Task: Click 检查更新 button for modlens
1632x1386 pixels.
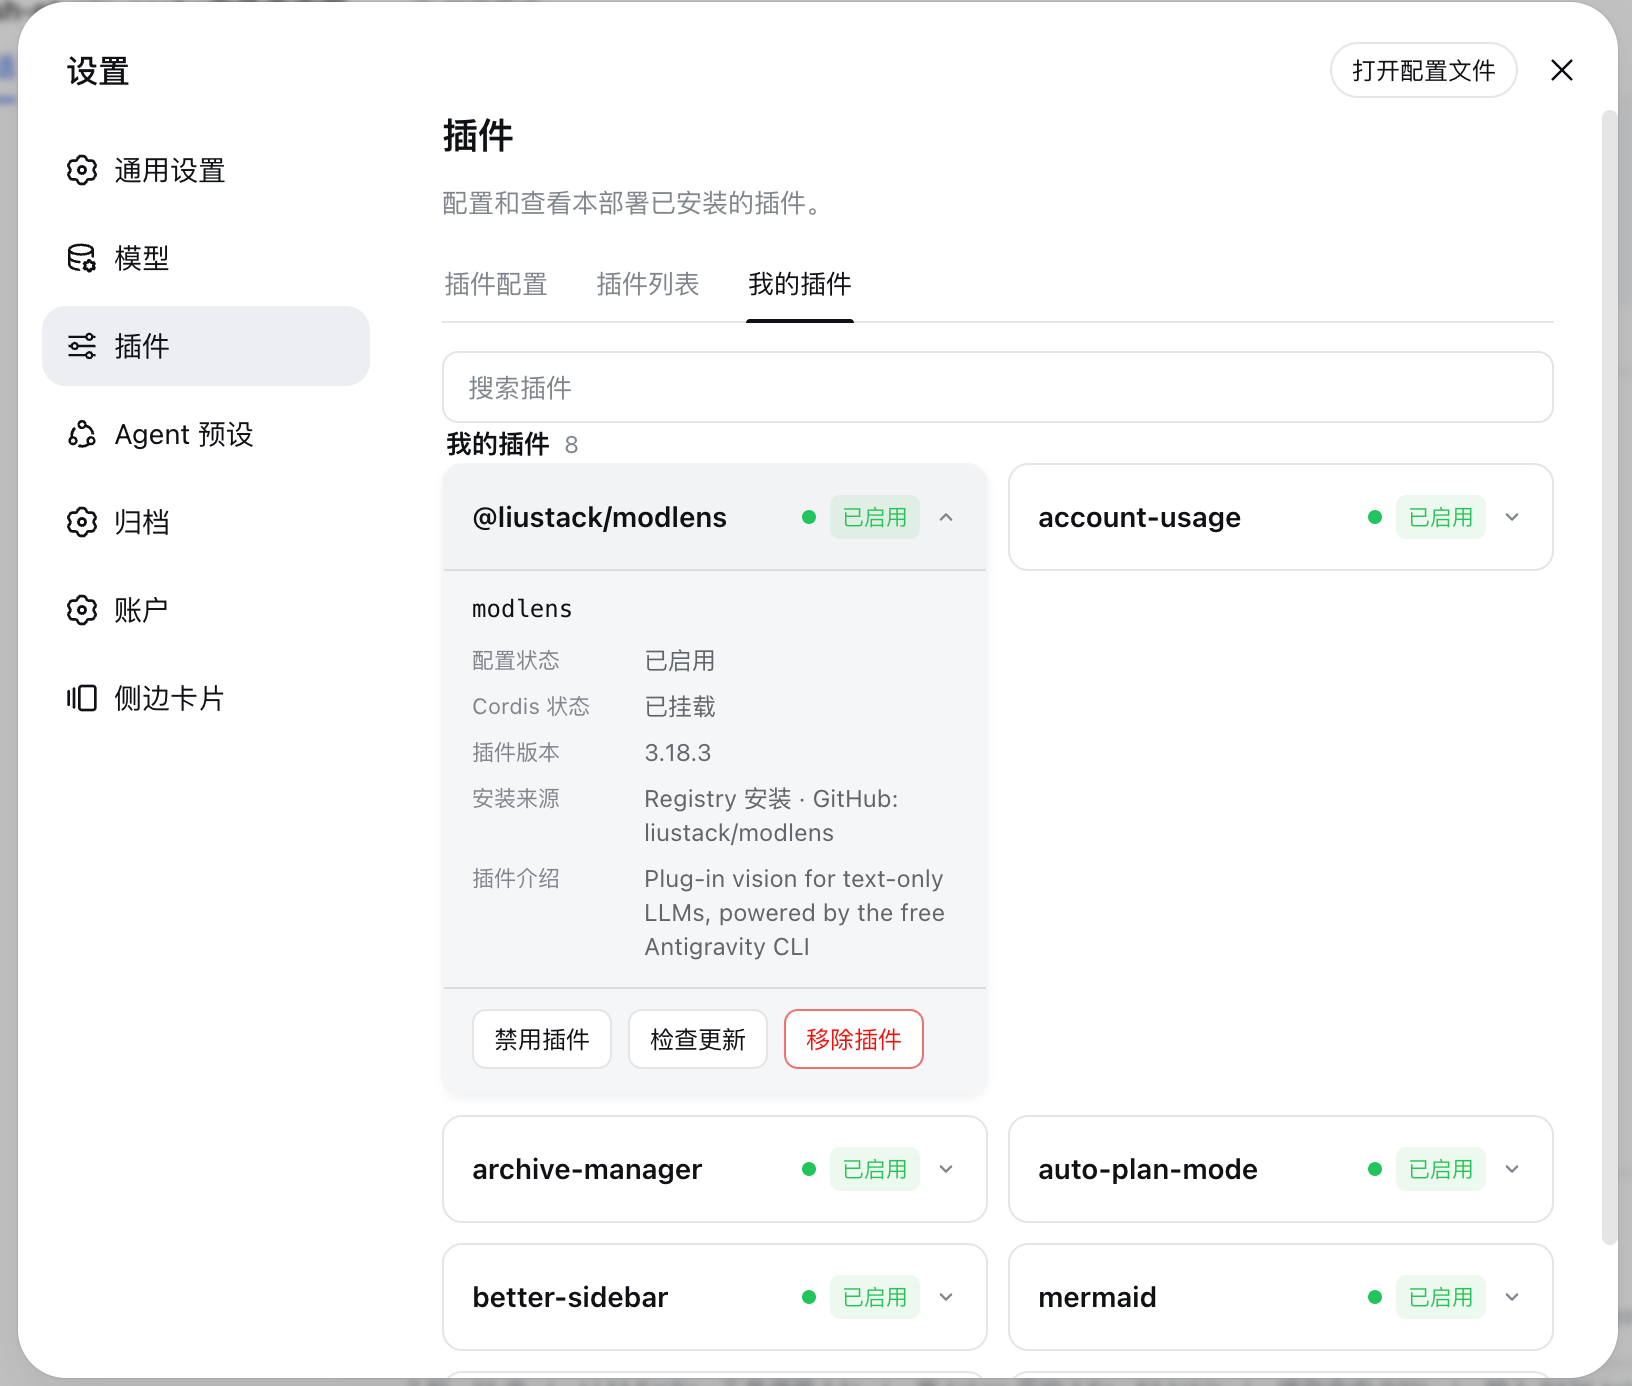Action: click(x=698, y=1039)
